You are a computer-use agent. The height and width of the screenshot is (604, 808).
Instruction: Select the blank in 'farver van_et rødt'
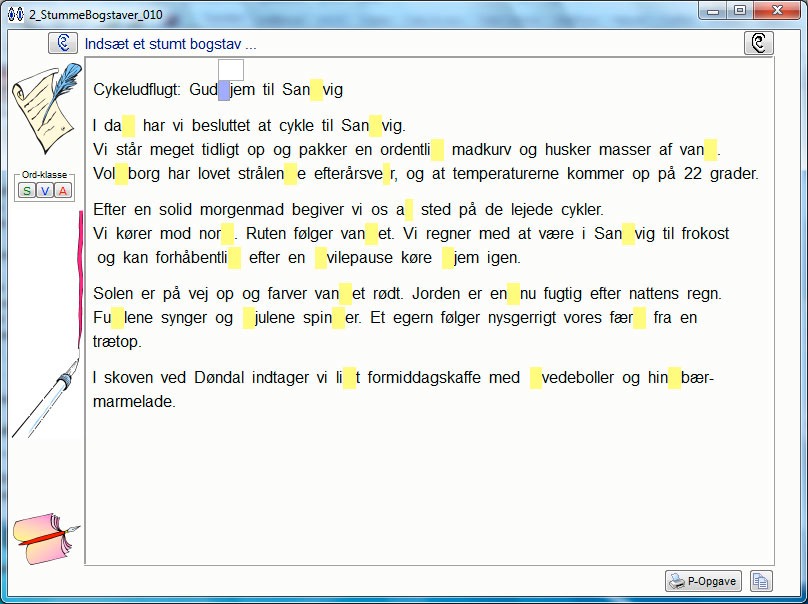tap(346, 294)
